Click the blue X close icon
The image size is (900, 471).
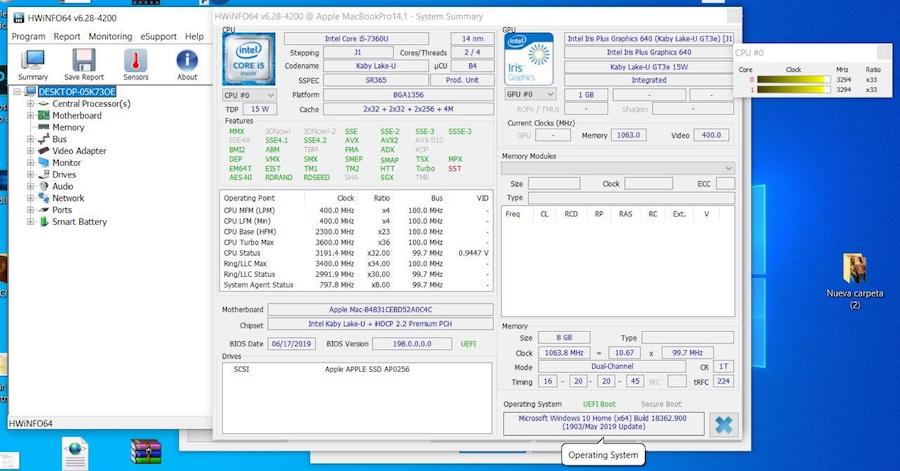723,424
